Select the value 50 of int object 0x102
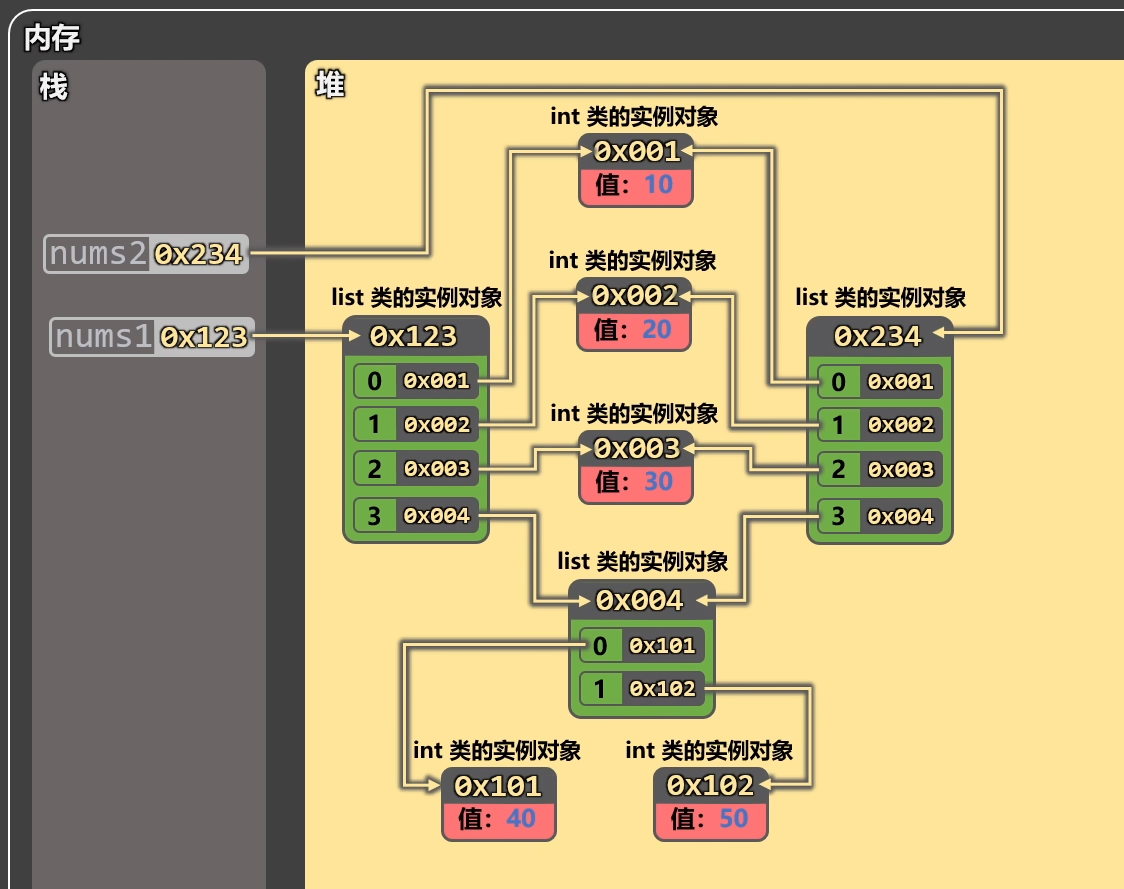The image size is (1124, 889). tap(733, 818)
